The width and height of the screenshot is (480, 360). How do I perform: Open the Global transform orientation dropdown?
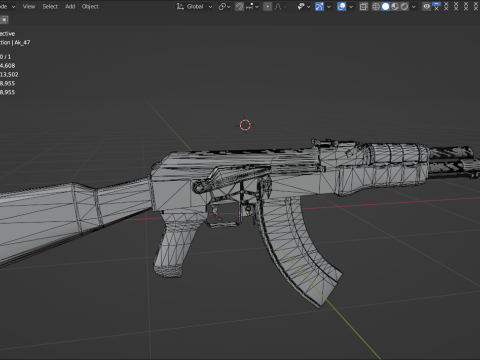point(195,6)
